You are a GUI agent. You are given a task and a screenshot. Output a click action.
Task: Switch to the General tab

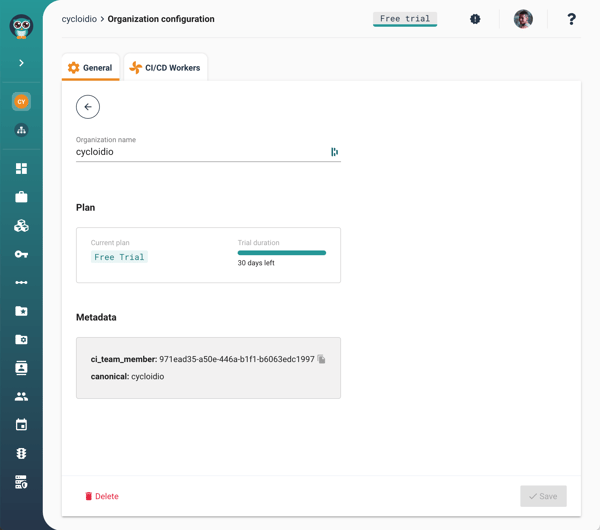click(90, 68)
